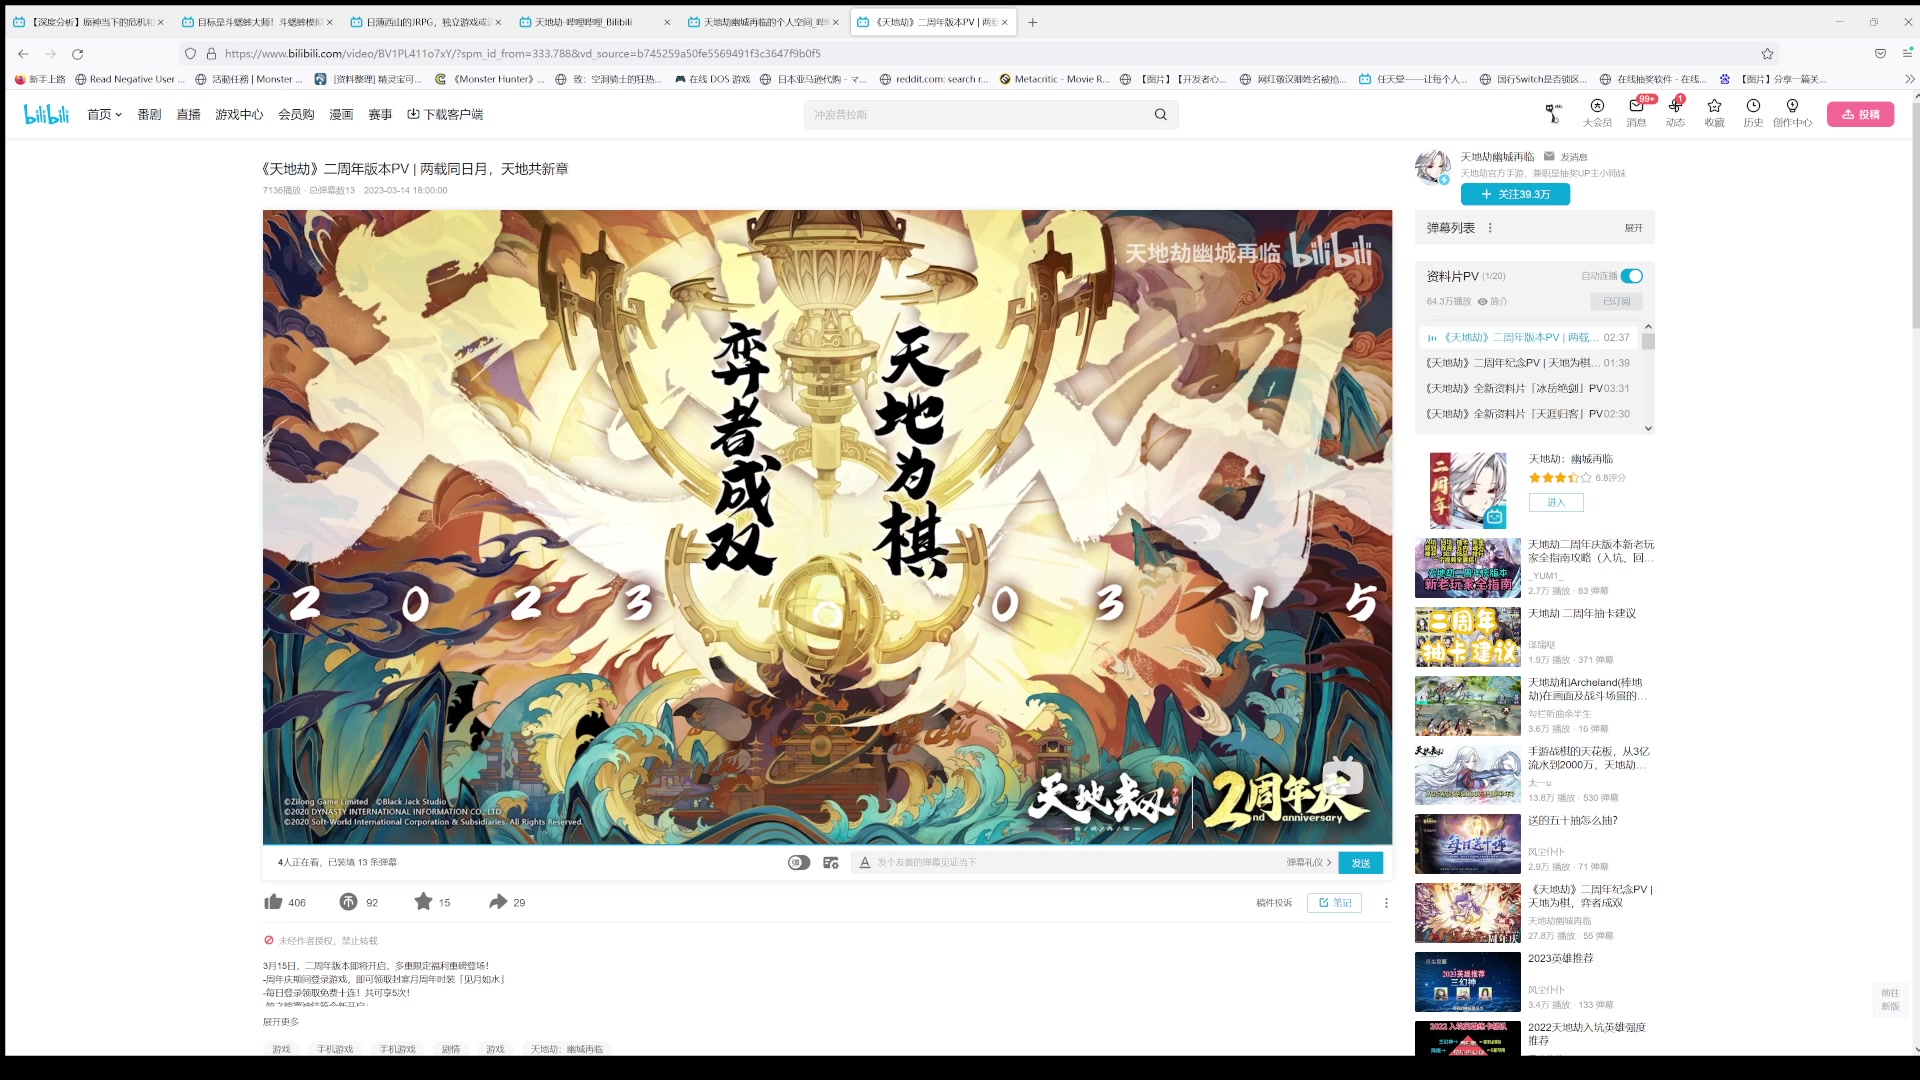The image size is (1920, 1080).
Task: Expand the 弹幕列表 danmaku list
Action: 1634,228
